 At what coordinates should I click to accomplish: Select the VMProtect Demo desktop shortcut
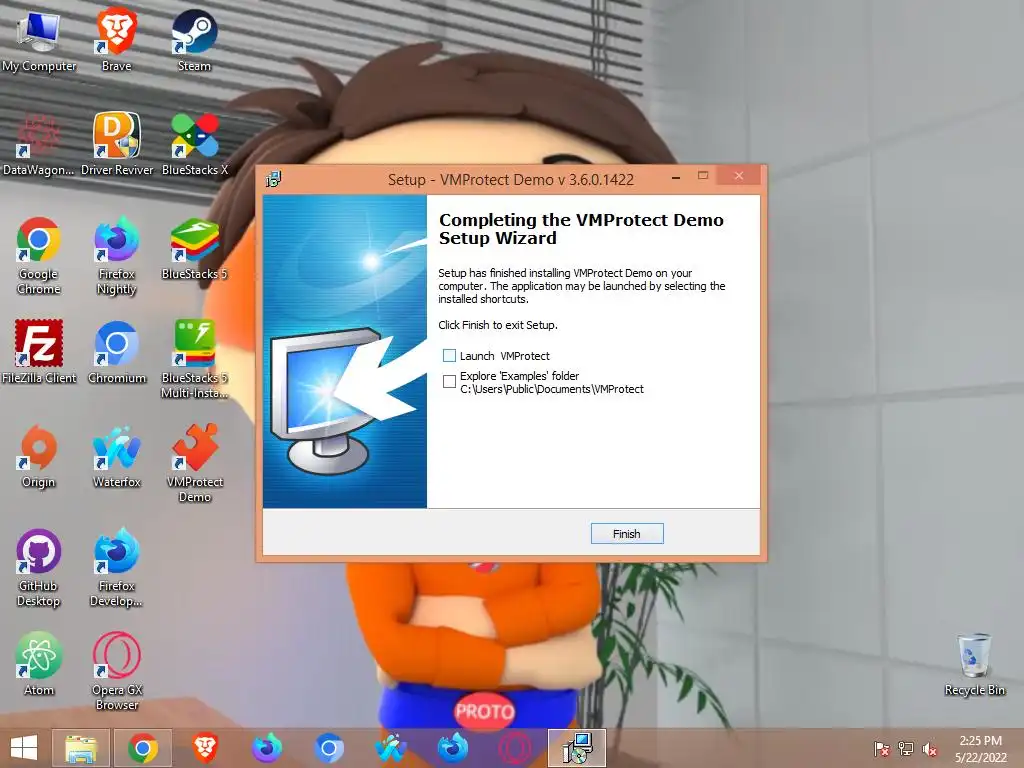click(195, 462)
